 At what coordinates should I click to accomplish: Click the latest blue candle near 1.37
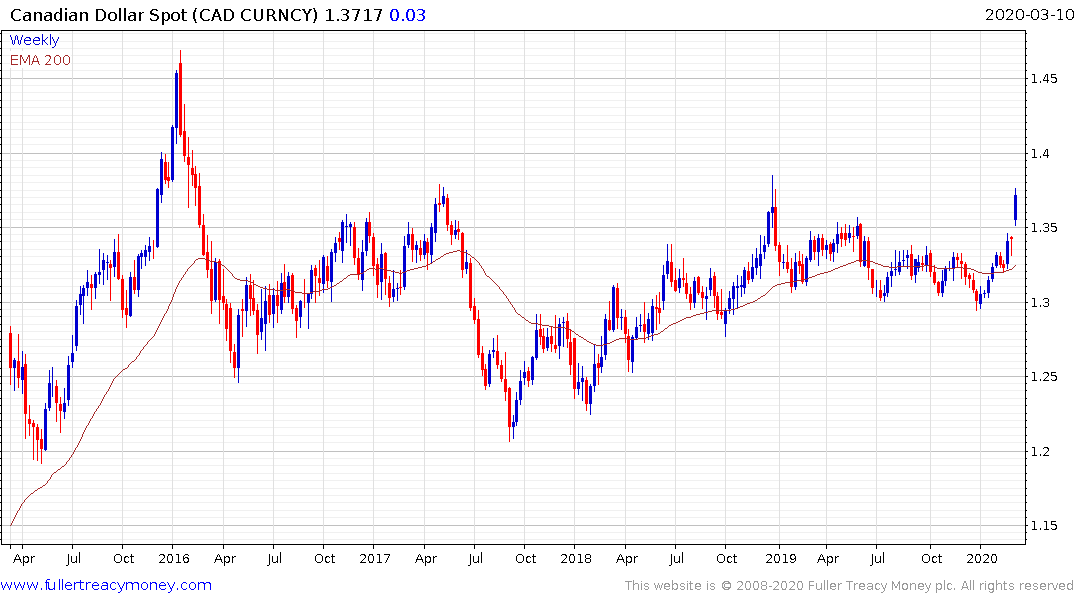[1015, 208]
